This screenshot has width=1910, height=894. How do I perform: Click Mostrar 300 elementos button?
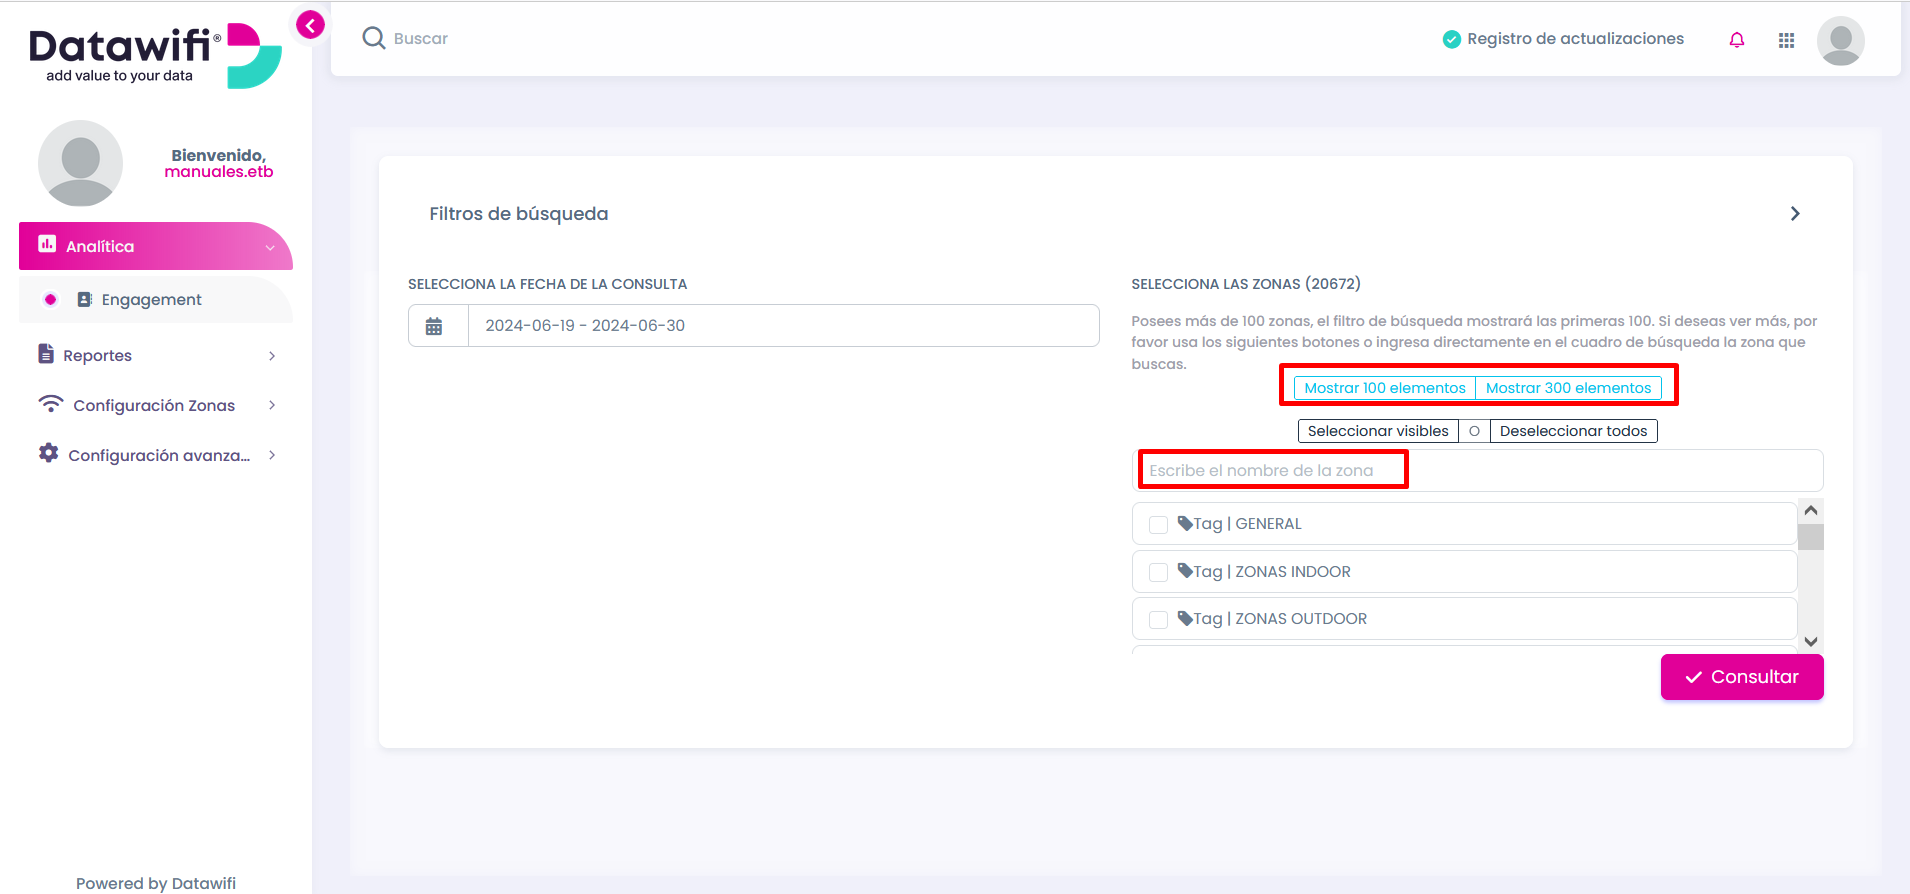coord(1568,388)
